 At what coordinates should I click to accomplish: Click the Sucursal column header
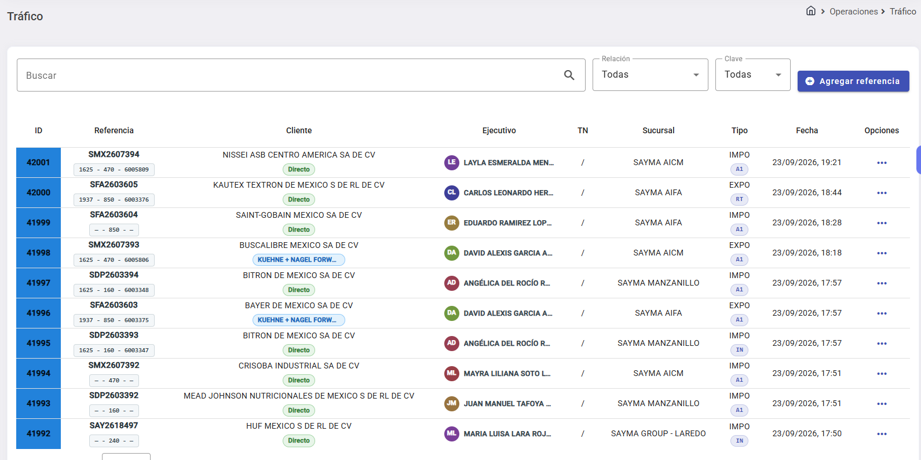[658, 130]
